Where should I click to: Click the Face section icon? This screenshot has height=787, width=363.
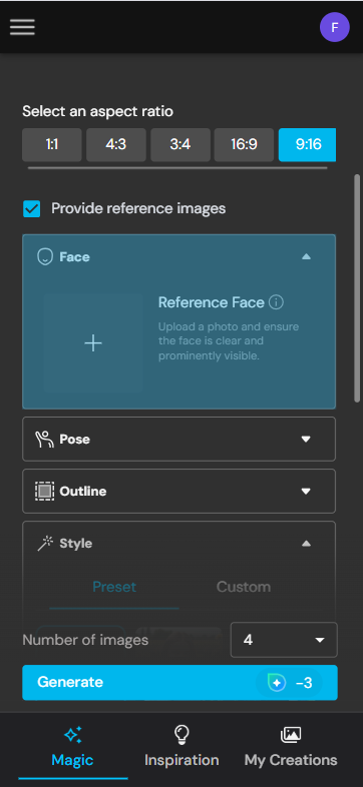[x=45, y=257]
